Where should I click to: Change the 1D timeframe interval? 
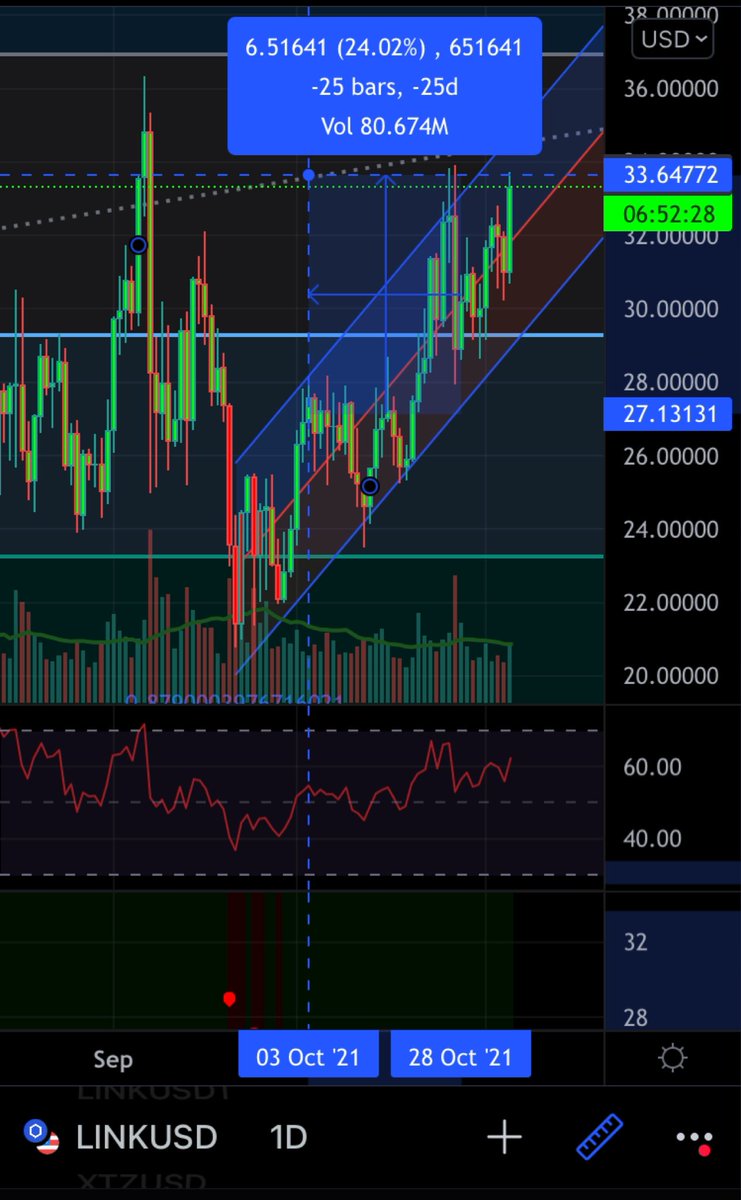pos(289,1137)
